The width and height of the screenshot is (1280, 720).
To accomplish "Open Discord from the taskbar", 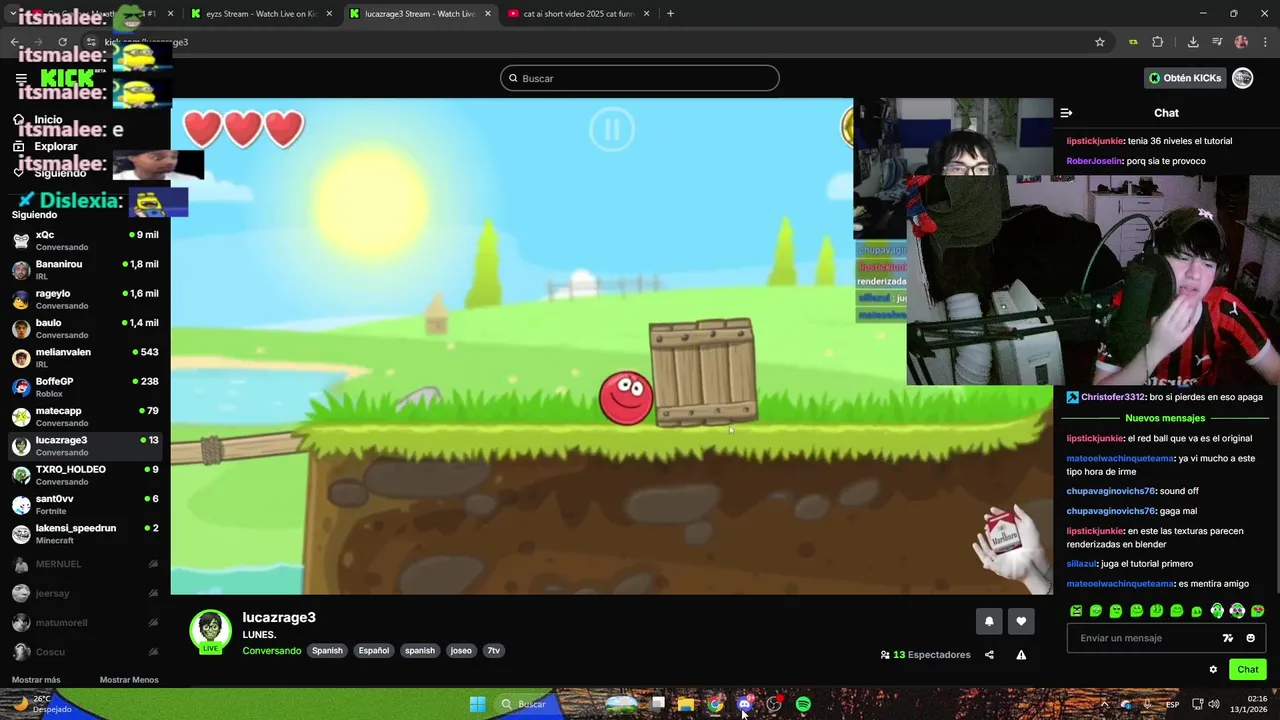I will click(744, 704).
